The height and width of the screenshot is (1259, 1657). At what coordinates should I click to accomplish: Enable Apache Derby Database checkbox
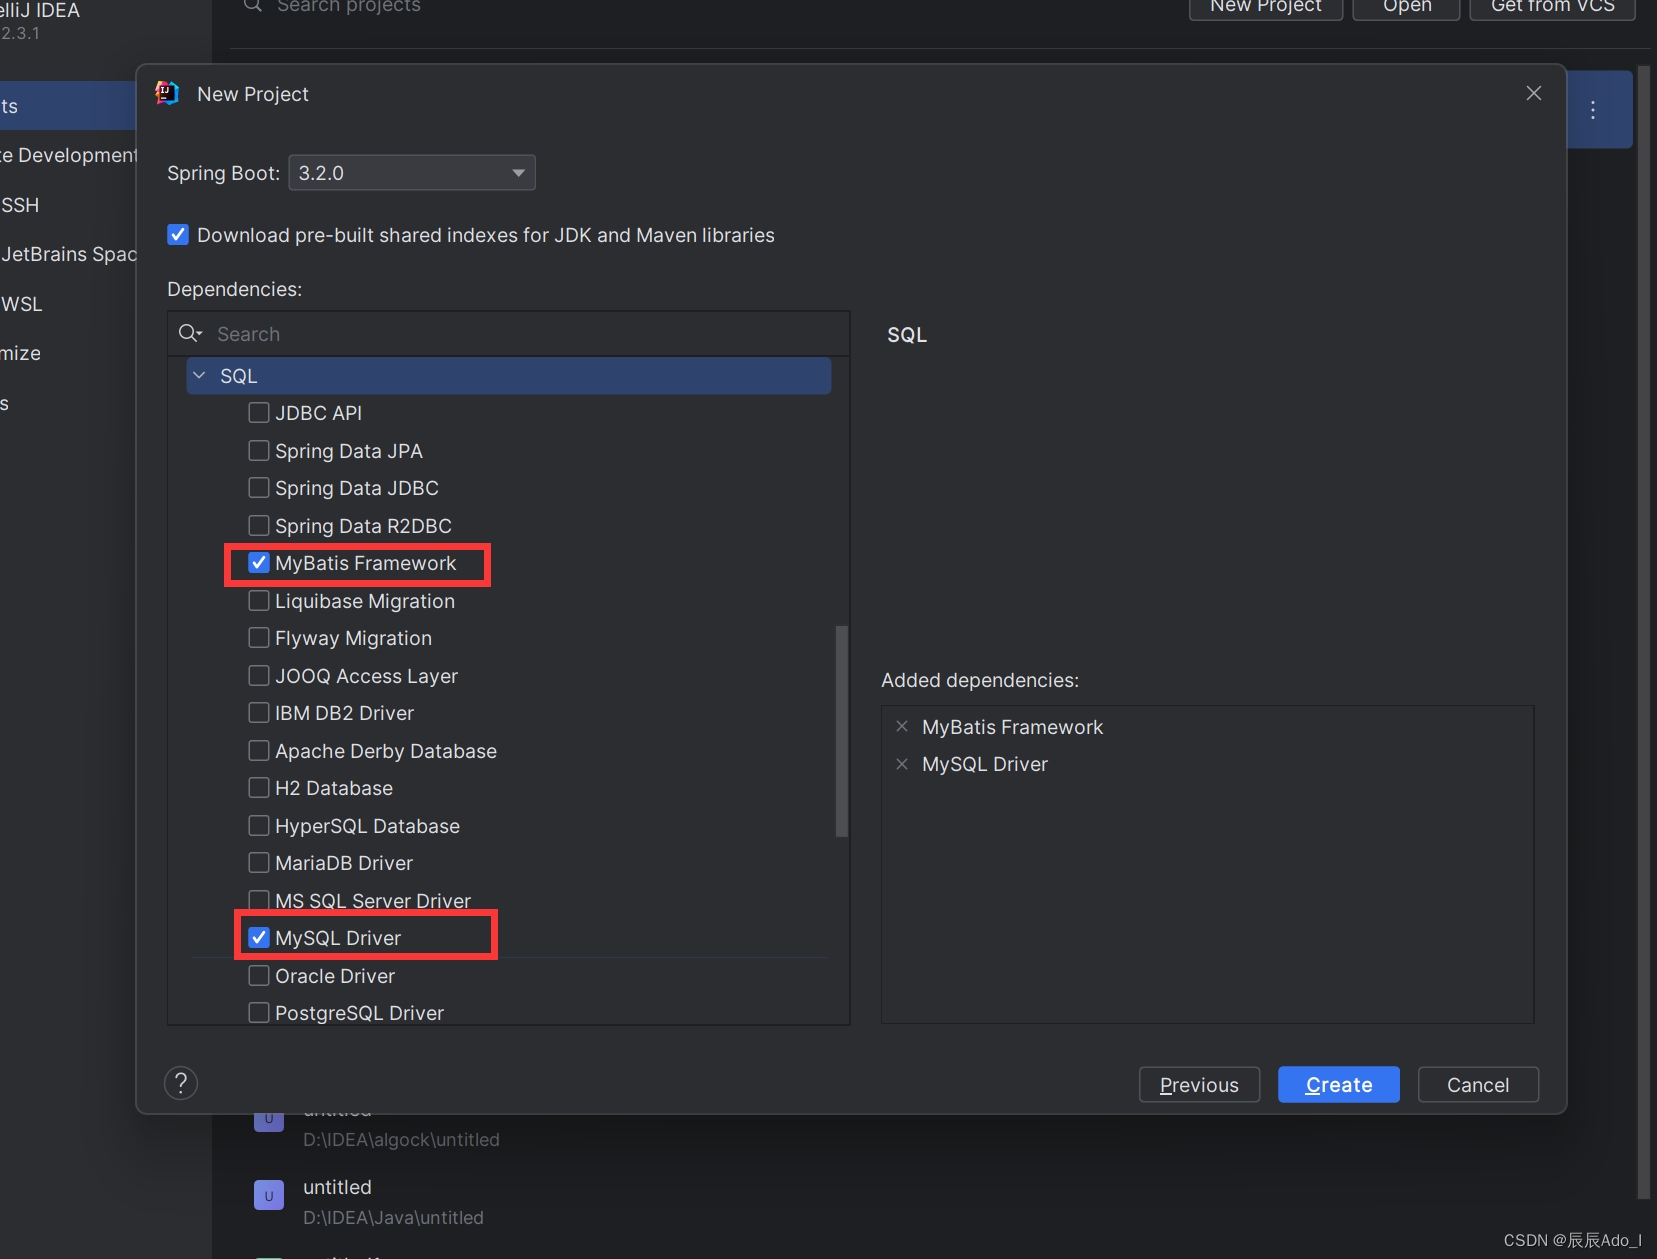click(x=259, y=750)
